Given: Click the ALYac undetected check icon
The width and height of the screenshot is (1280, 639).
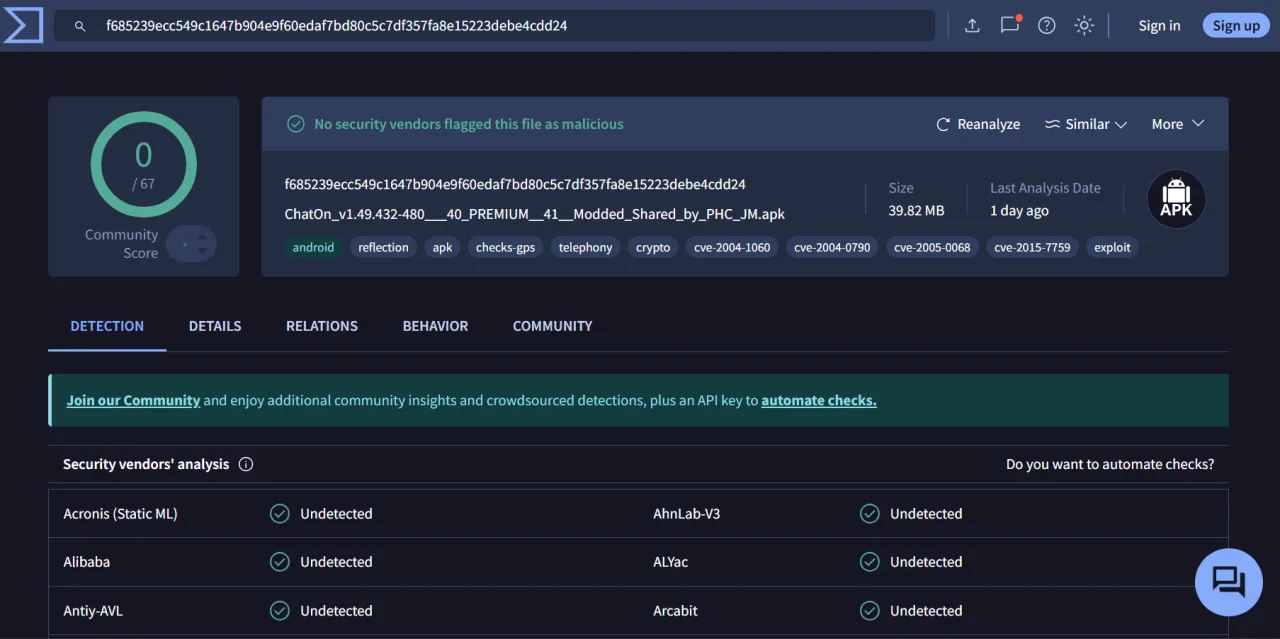Looking at the screenshot, I should tap(870, 562).
